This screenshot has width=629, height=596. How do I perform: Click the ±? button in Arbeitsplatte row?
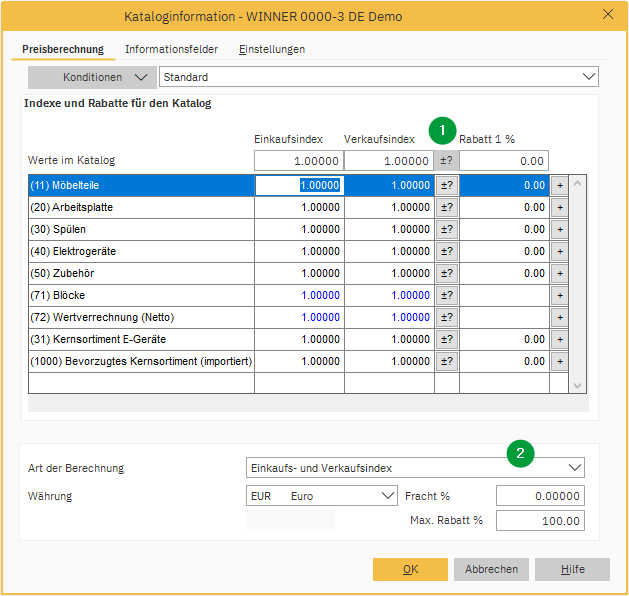[447, 207]
